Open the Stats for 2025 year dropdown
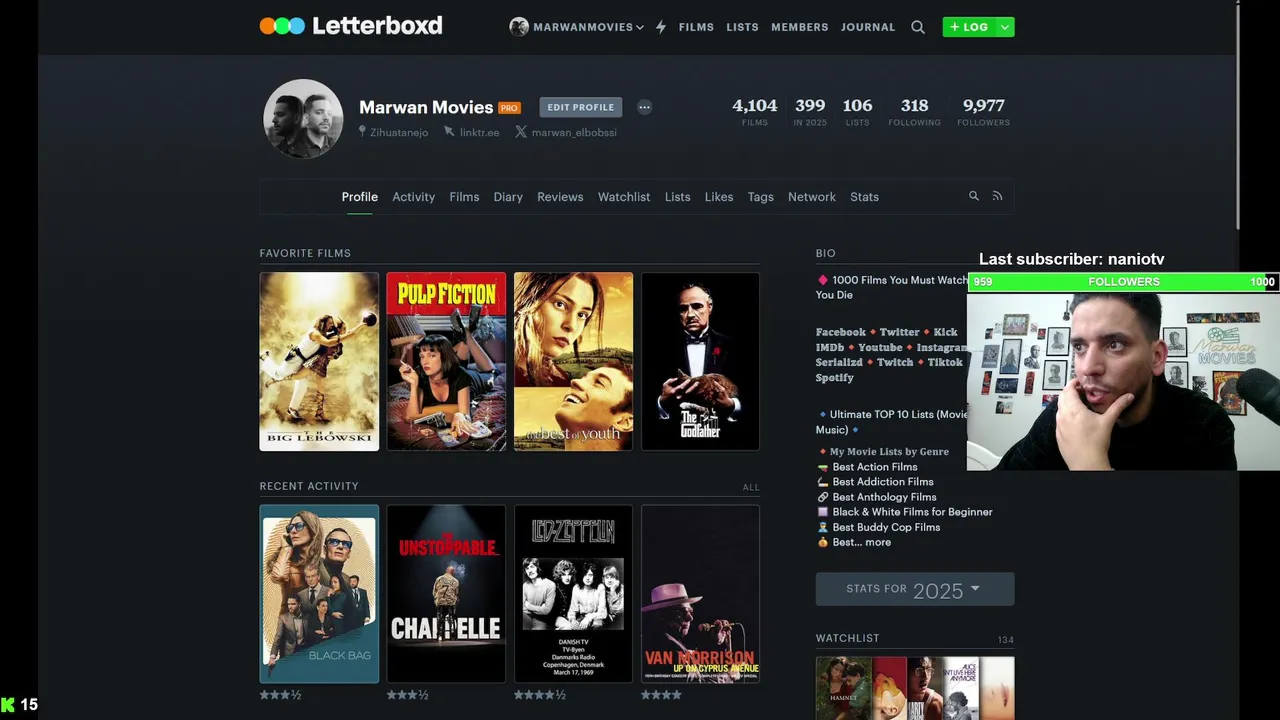The width and height of the screenshot is (1280, 720). pyautogui.click(x=915, y=589)
